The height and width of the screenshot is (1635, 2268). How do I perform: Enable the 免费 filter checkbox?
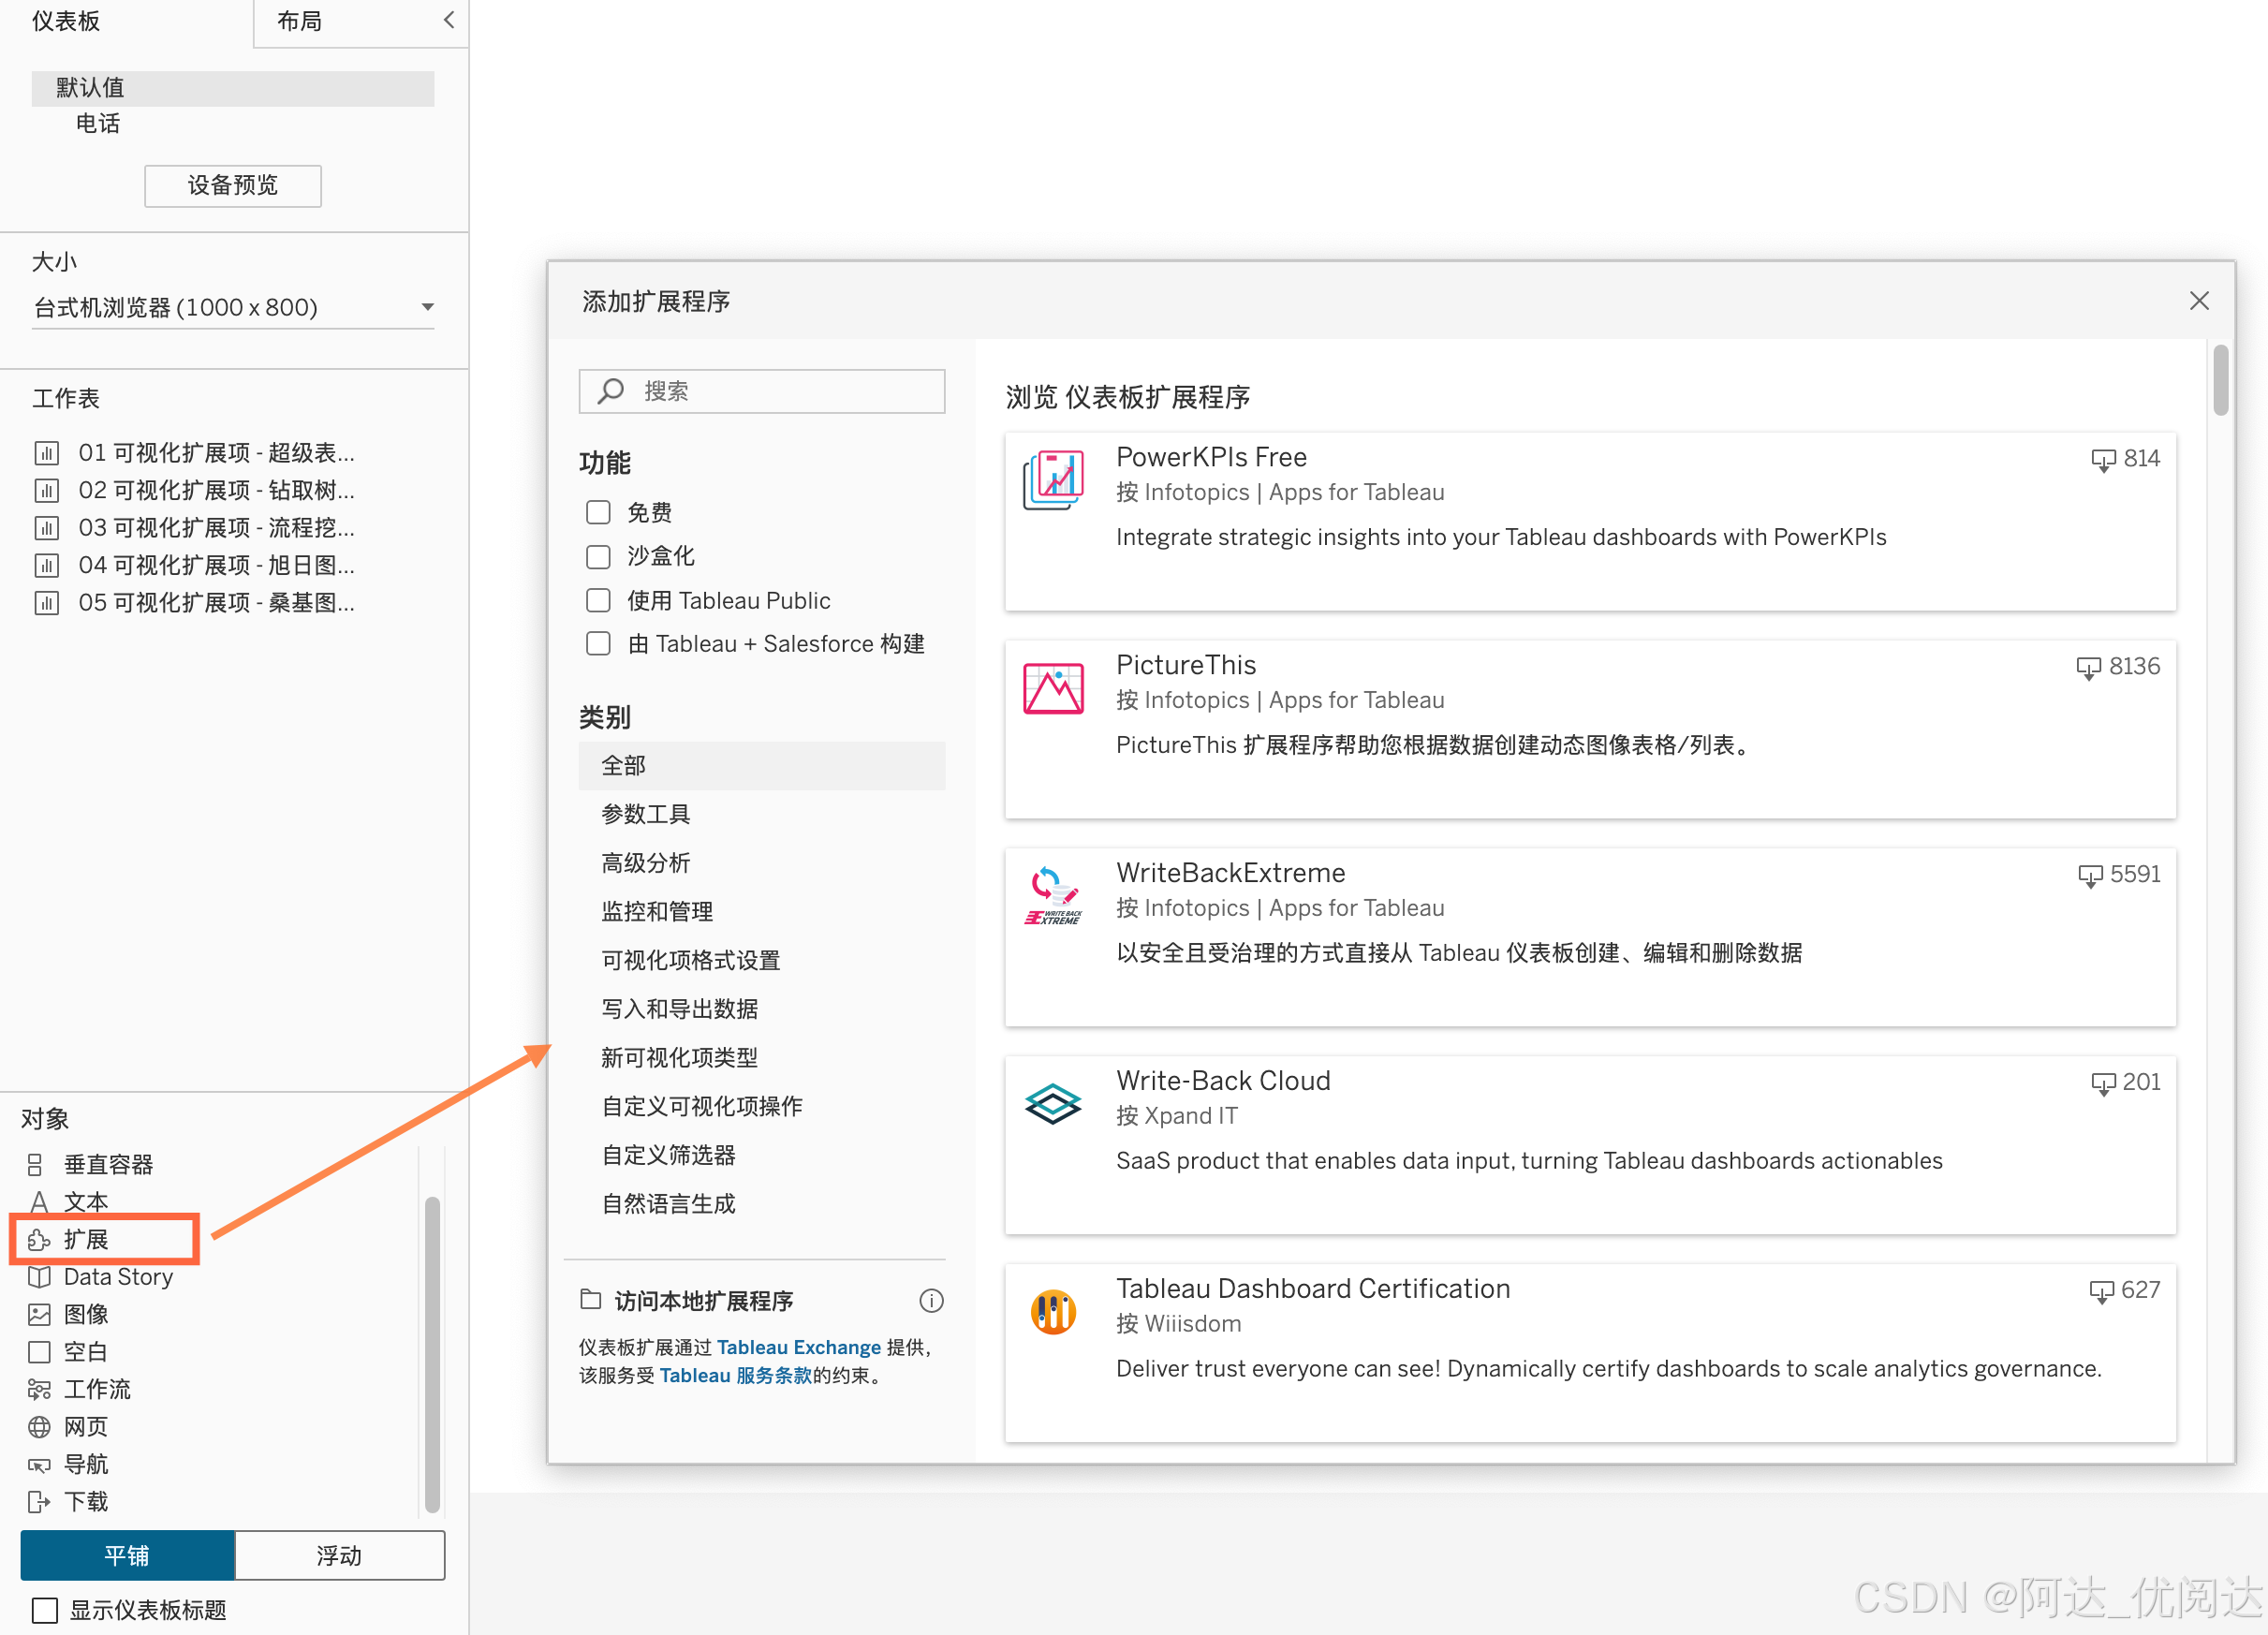pos(598,512)
